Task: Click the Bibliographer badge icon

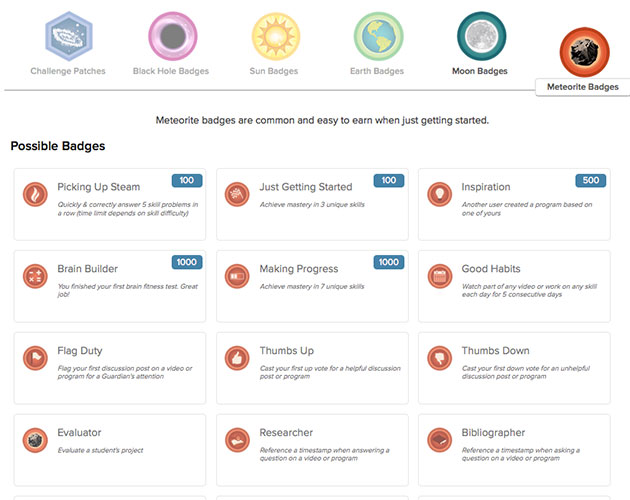Action: coord(439,439)
